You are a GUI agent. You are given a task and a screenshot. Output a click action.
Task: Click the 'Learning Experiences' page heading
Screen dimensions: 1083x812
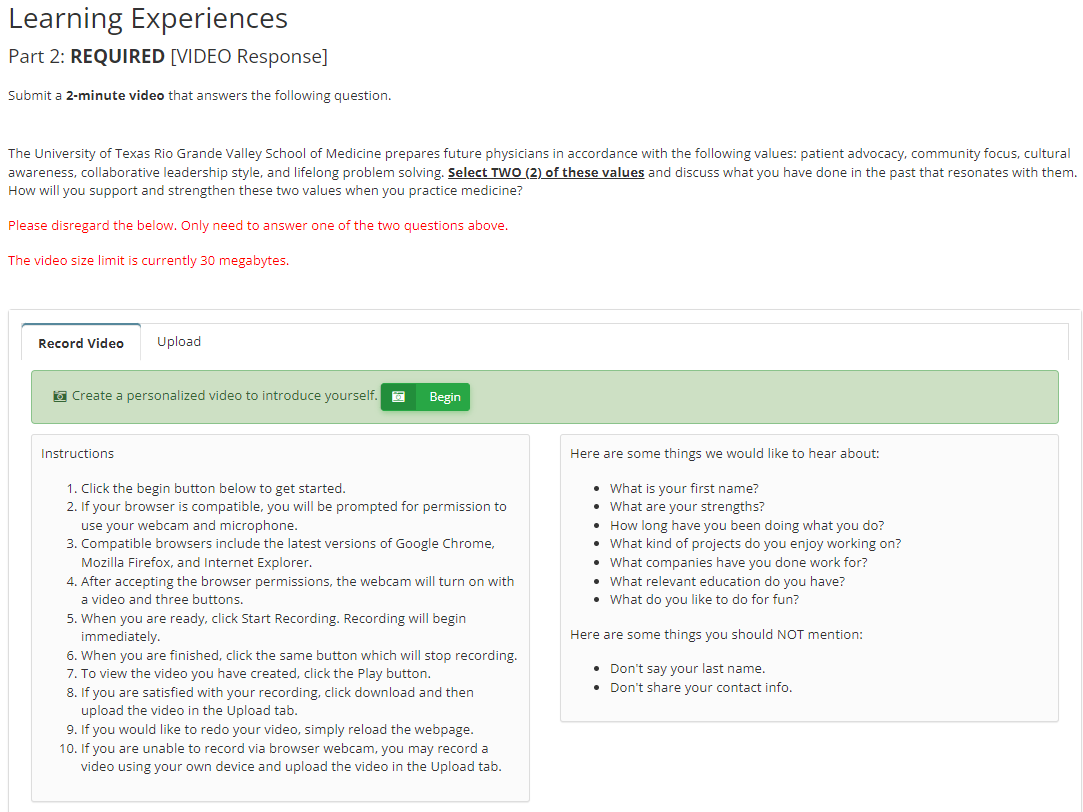pyautogui.click(x=148, y=19)
